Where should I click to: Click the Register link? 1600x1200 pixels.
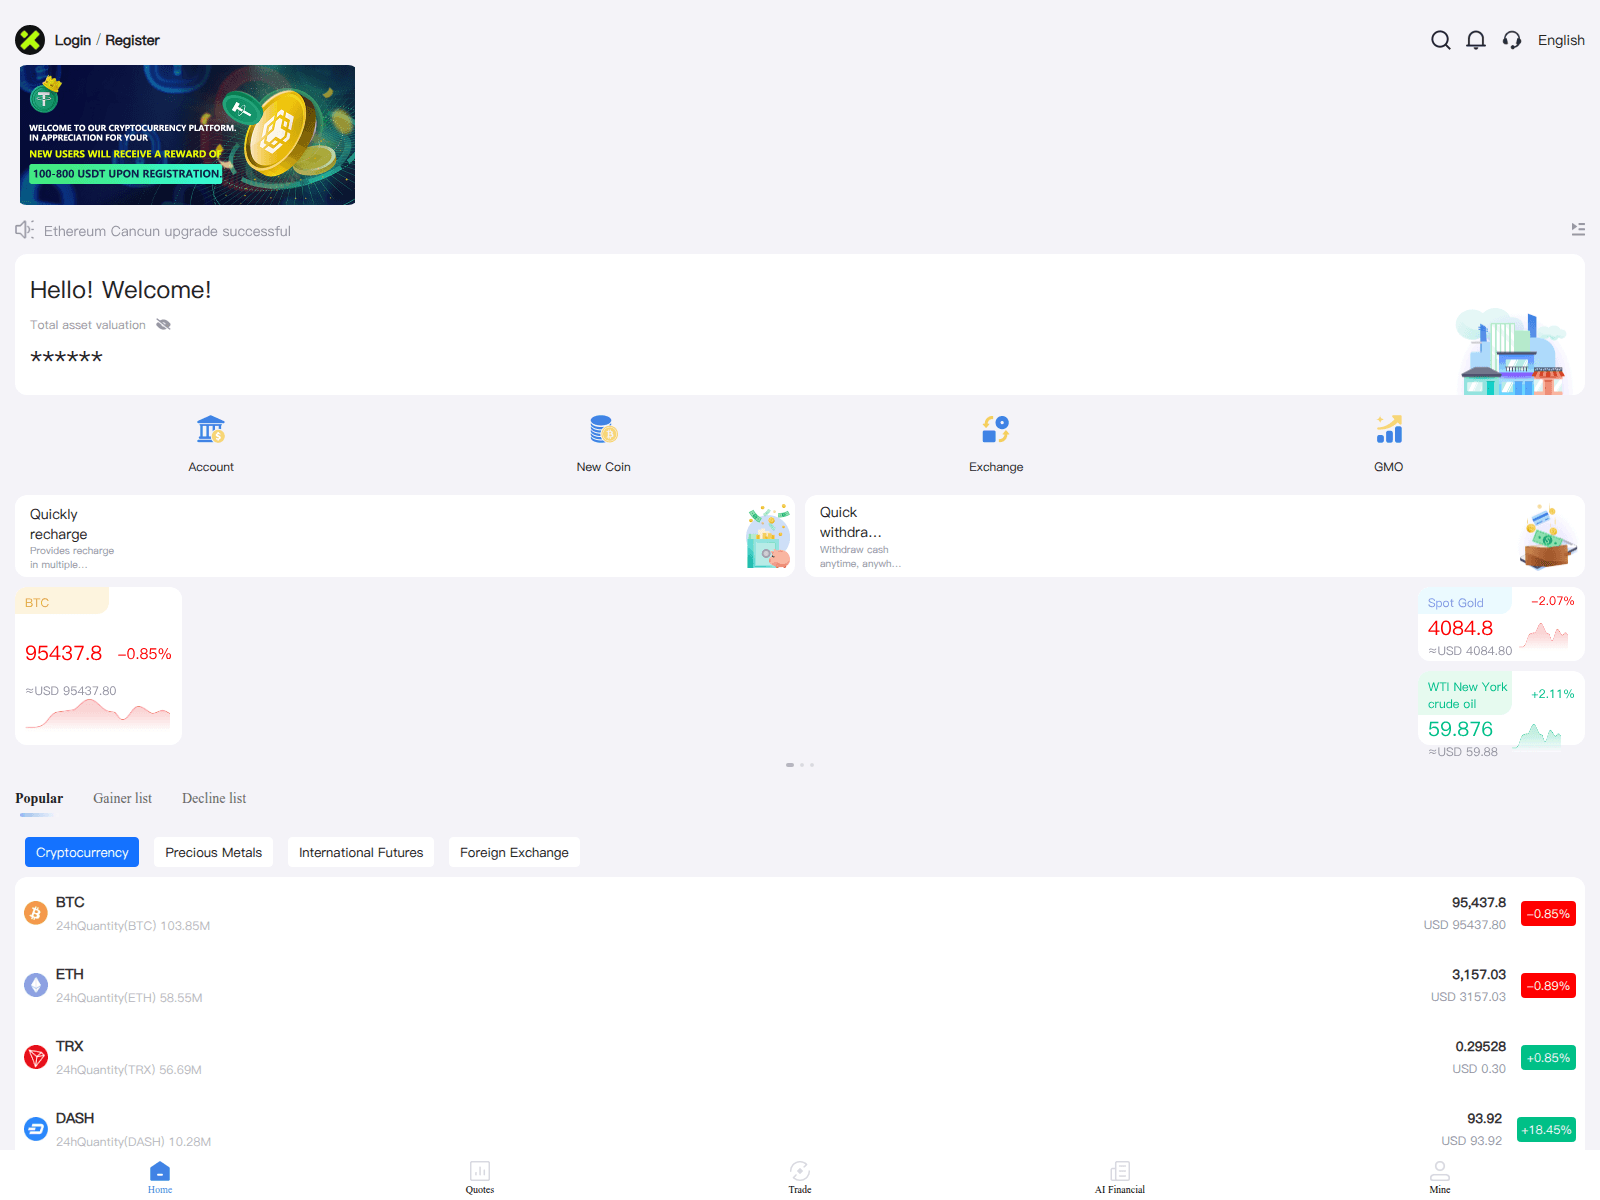[132, 40]
